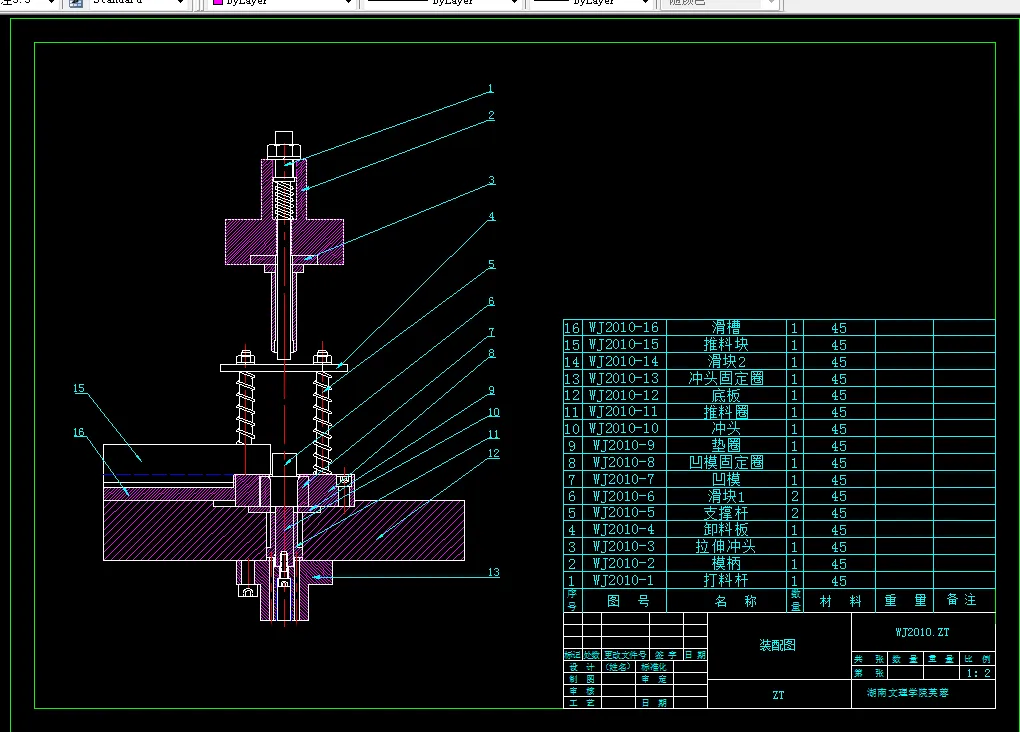
Task: Click the 更改文件号 label
Action: pos(625,655)
